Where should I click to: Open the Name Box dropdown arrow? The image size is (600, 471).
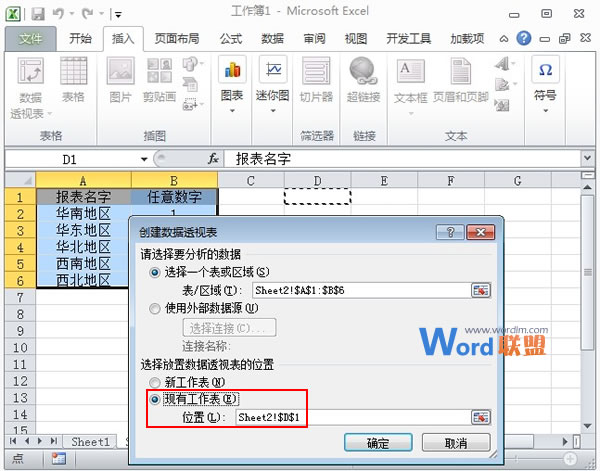(x=145, y=159)
